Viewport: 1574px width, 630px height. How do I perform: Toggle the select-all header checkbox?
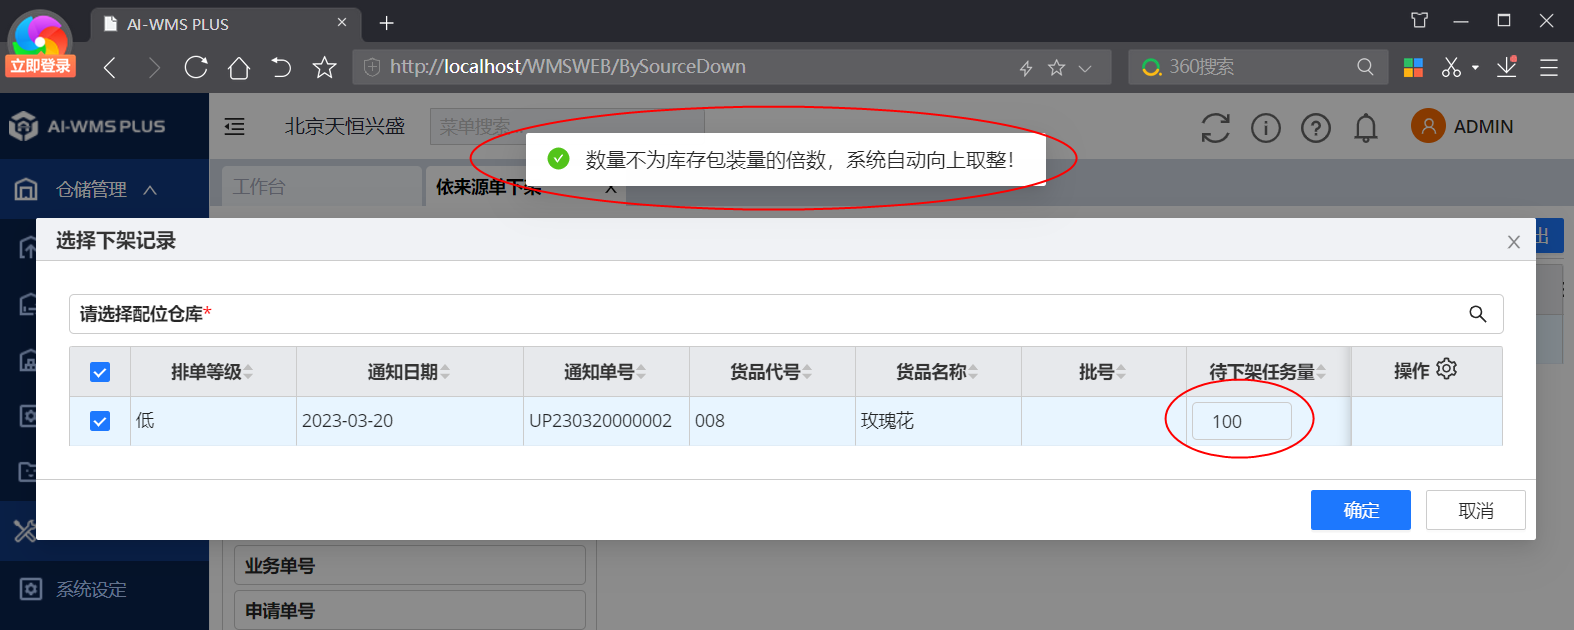pos(100,372)
